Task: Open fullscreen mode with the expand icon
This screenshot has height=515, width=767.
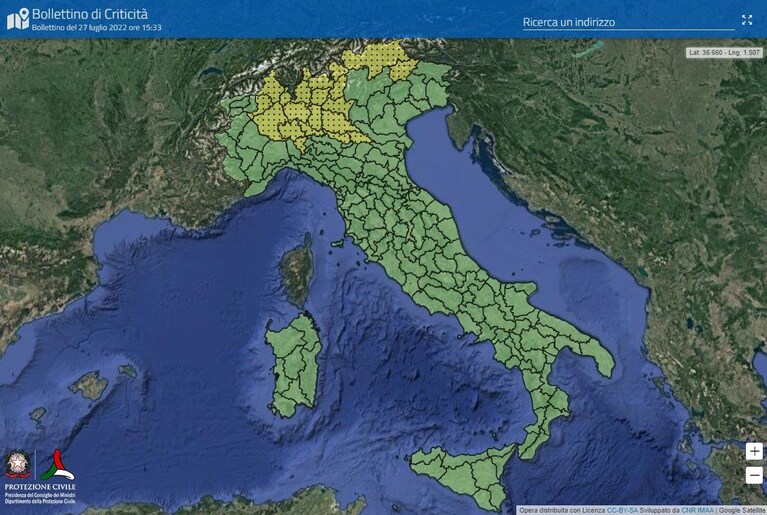Action: click(746, 20)
